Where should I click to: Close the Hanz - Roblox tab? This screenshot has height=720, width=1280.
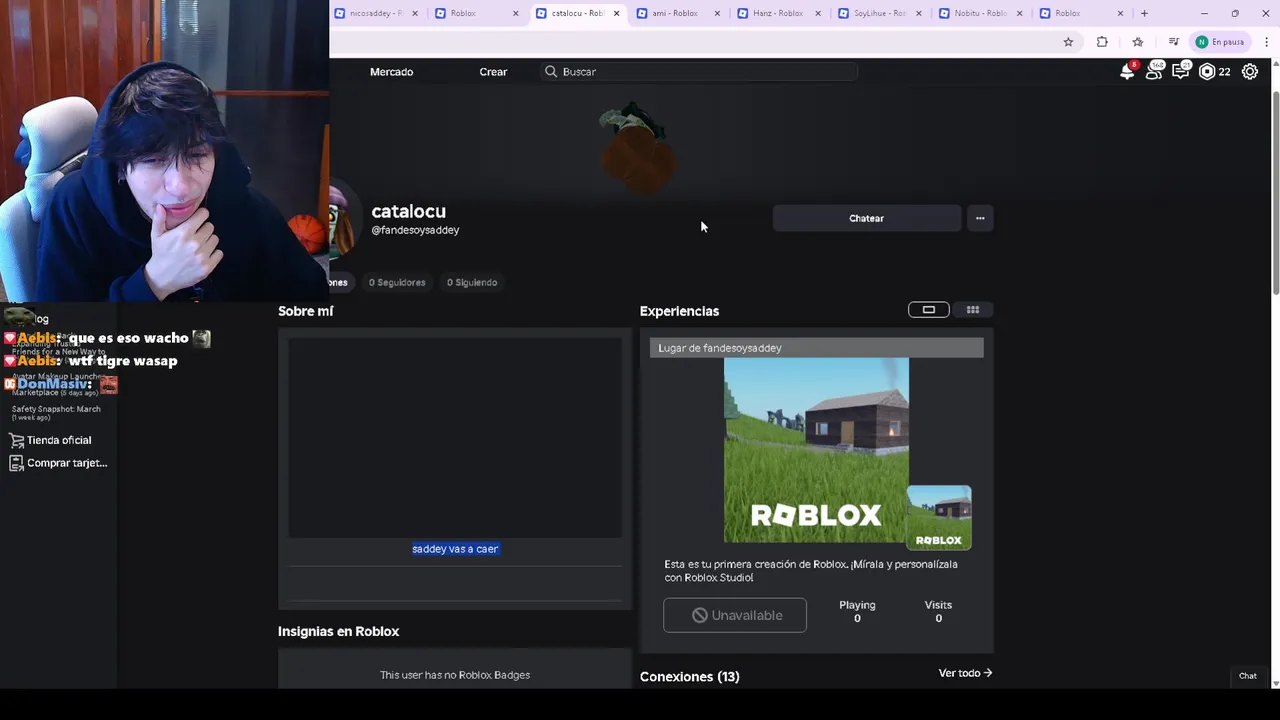click(x=818, y=13)
